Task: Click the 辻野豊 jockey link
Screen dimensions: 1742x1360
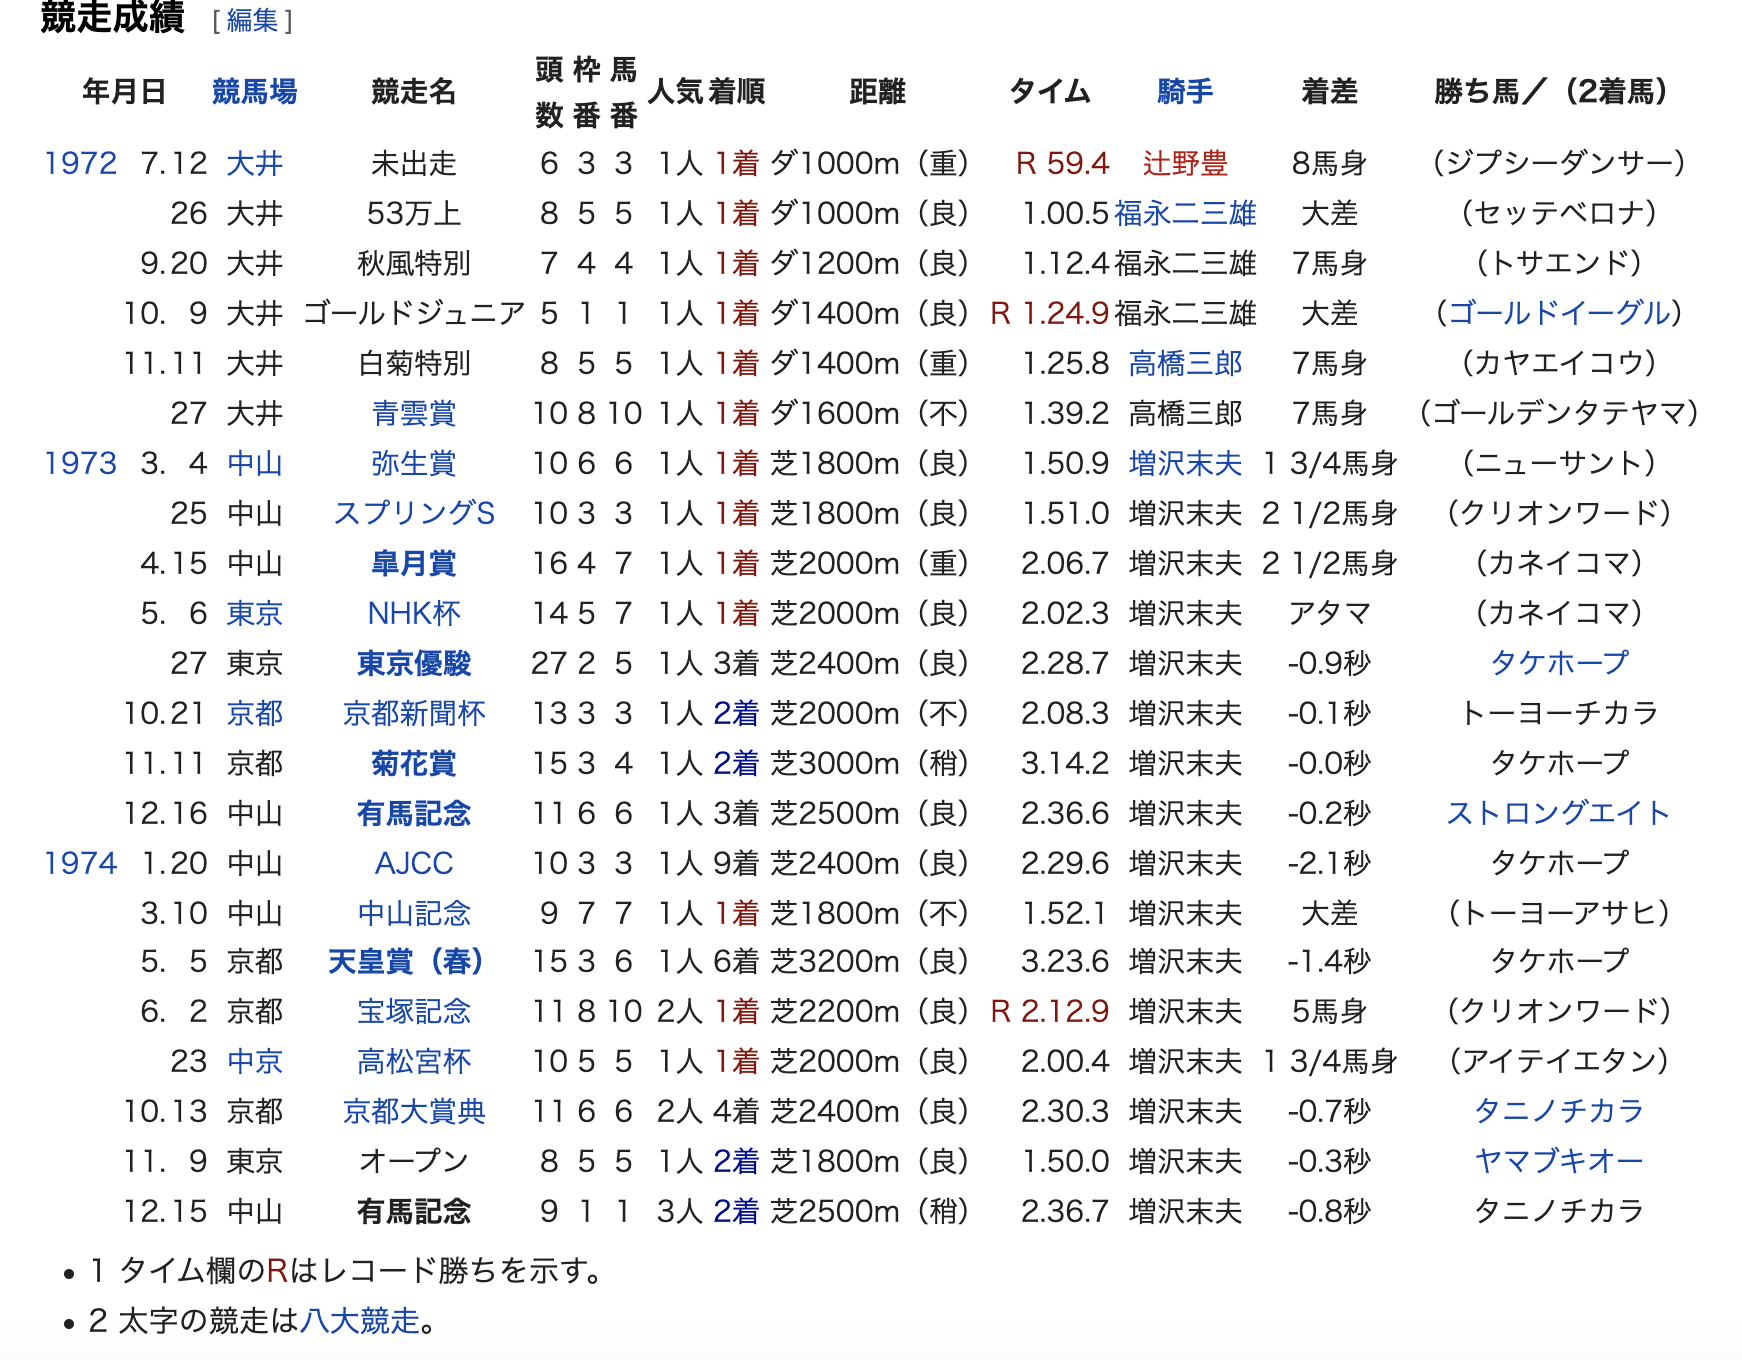Action: pos(1185,163)
